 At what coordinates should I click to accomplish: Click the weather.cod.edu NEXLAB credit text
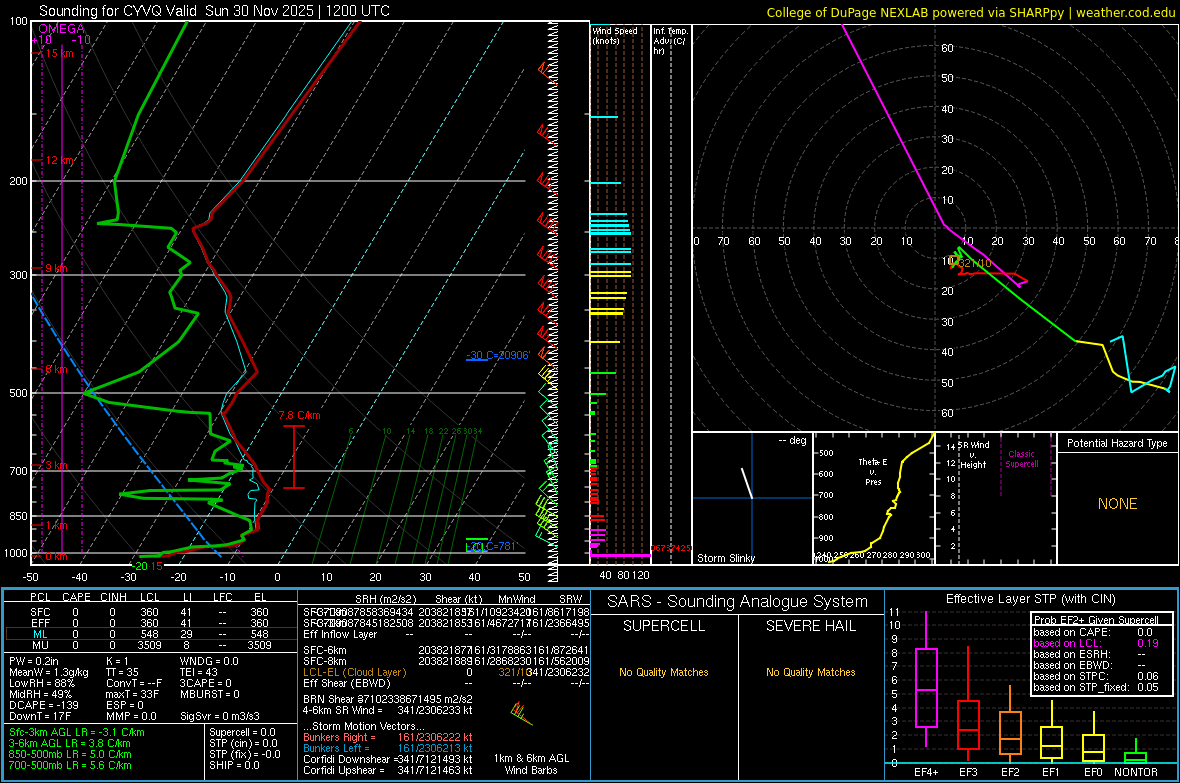click(970, 12)
